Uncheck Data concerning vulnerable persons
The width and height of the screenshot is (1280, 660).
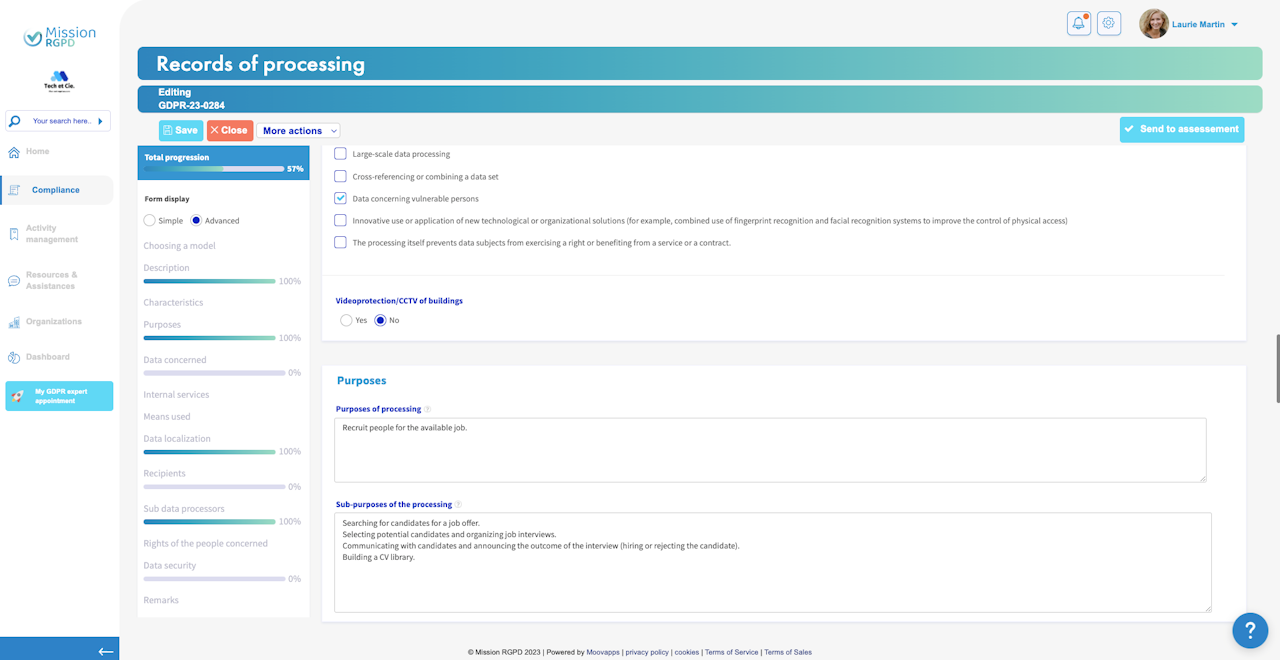340,198
